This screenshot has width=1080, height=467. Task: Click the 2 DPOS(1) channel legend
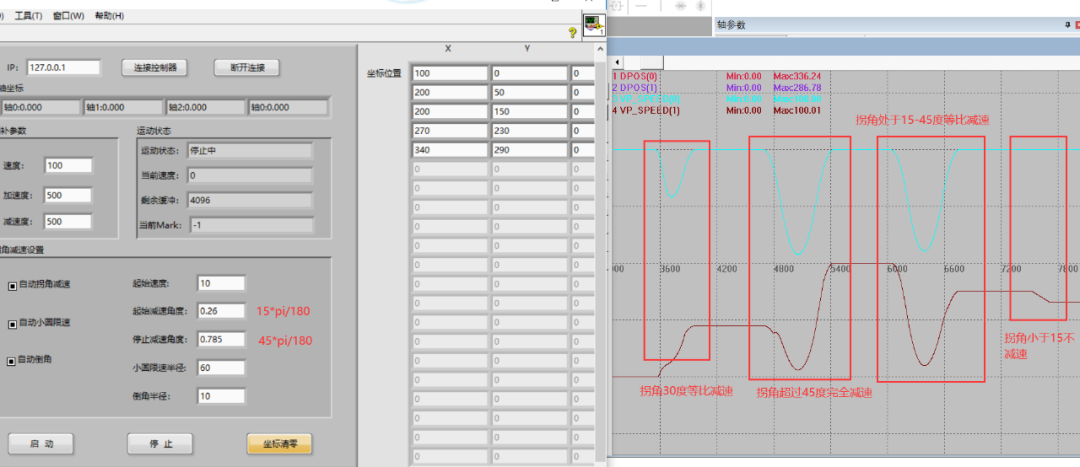tap(634, 87)
